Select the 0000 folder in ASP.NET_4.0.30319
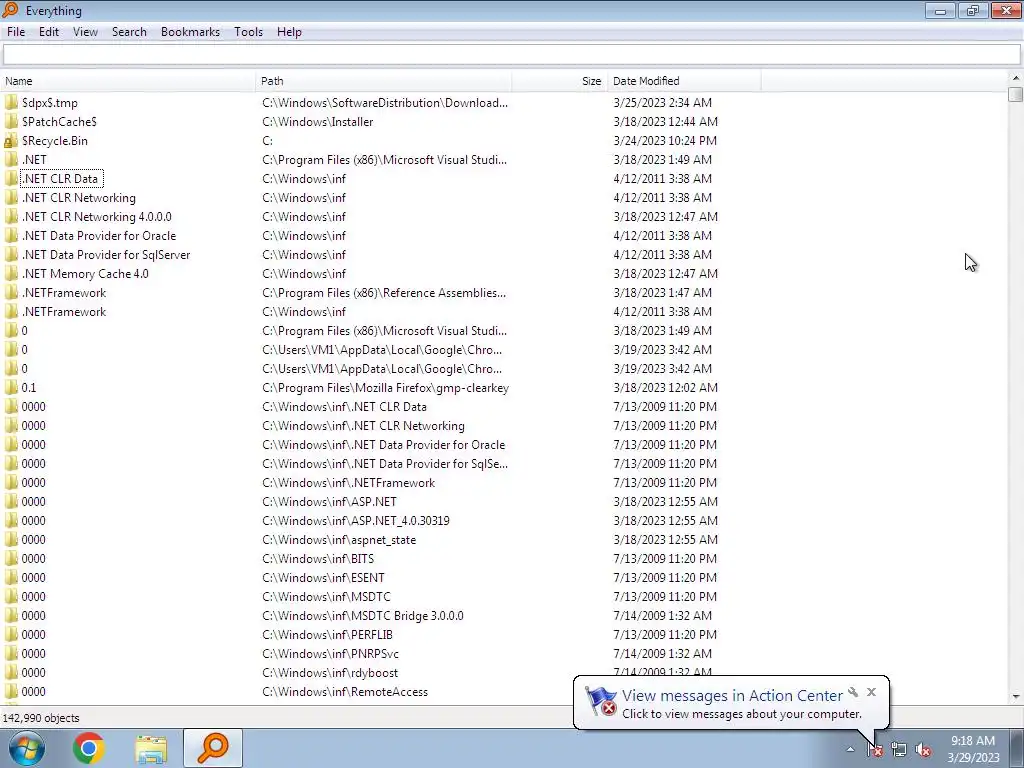This screenshot has height=768, width=1024. [33, 520]
